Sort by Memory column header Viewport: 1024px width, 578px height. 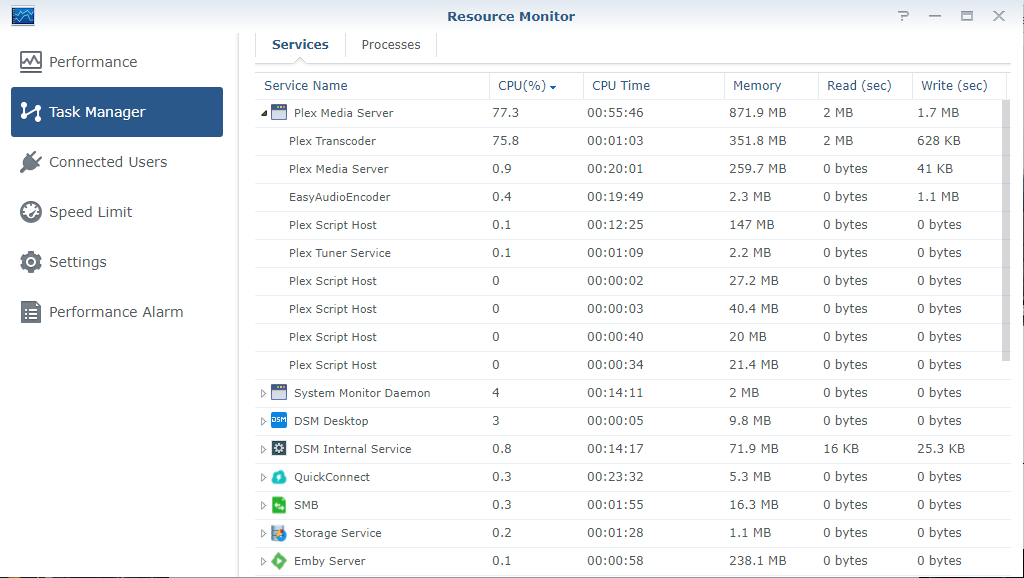point(771,86)
